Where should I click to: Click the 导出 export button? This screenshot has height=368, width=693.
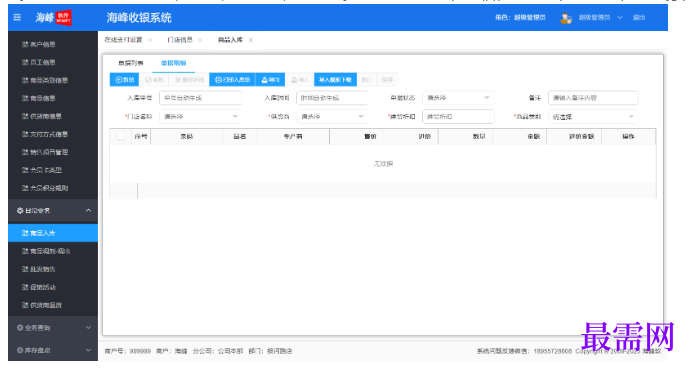(x=270, y=80)
